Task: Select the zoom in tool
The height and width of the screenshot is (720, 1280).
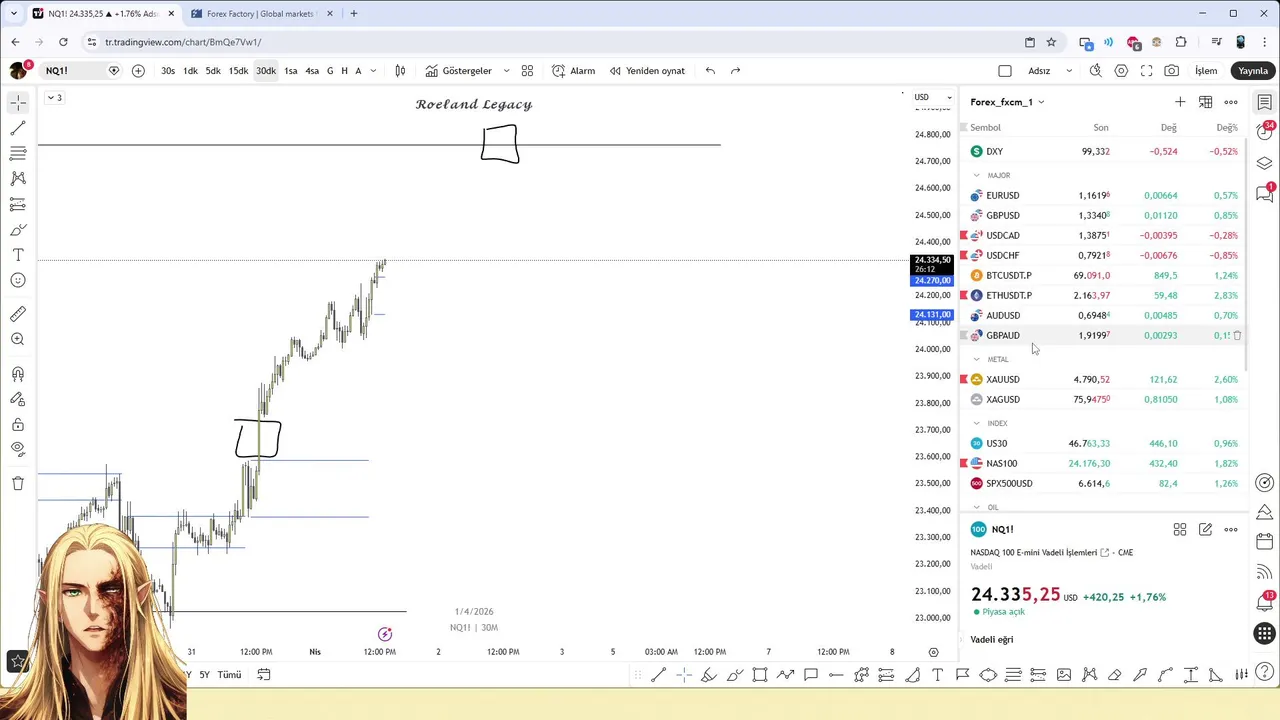Action: point(18,340)
